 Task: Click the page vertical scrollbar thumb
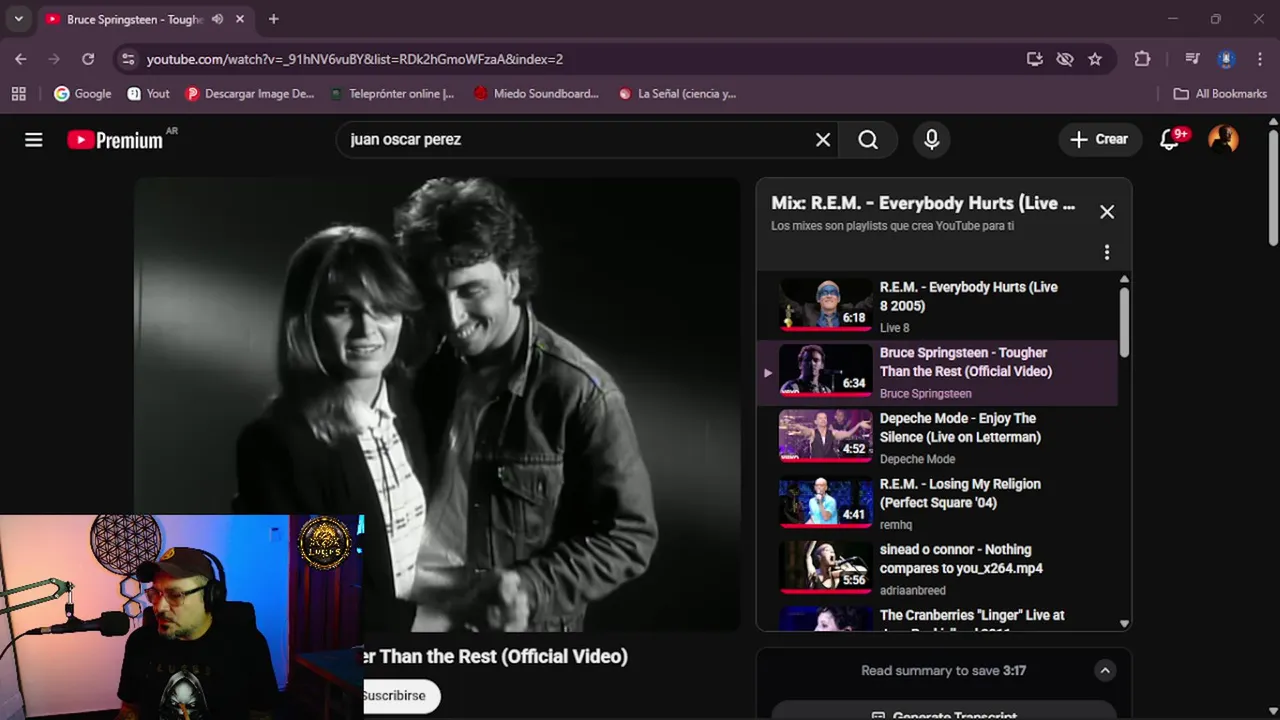1273,188
